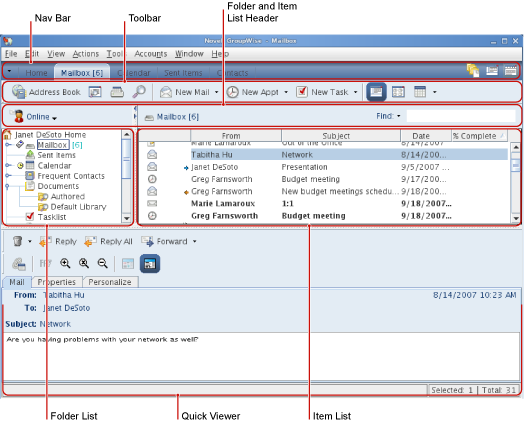
Task: Click the zoom out magnifier icon
Action: tap(103, 263)
